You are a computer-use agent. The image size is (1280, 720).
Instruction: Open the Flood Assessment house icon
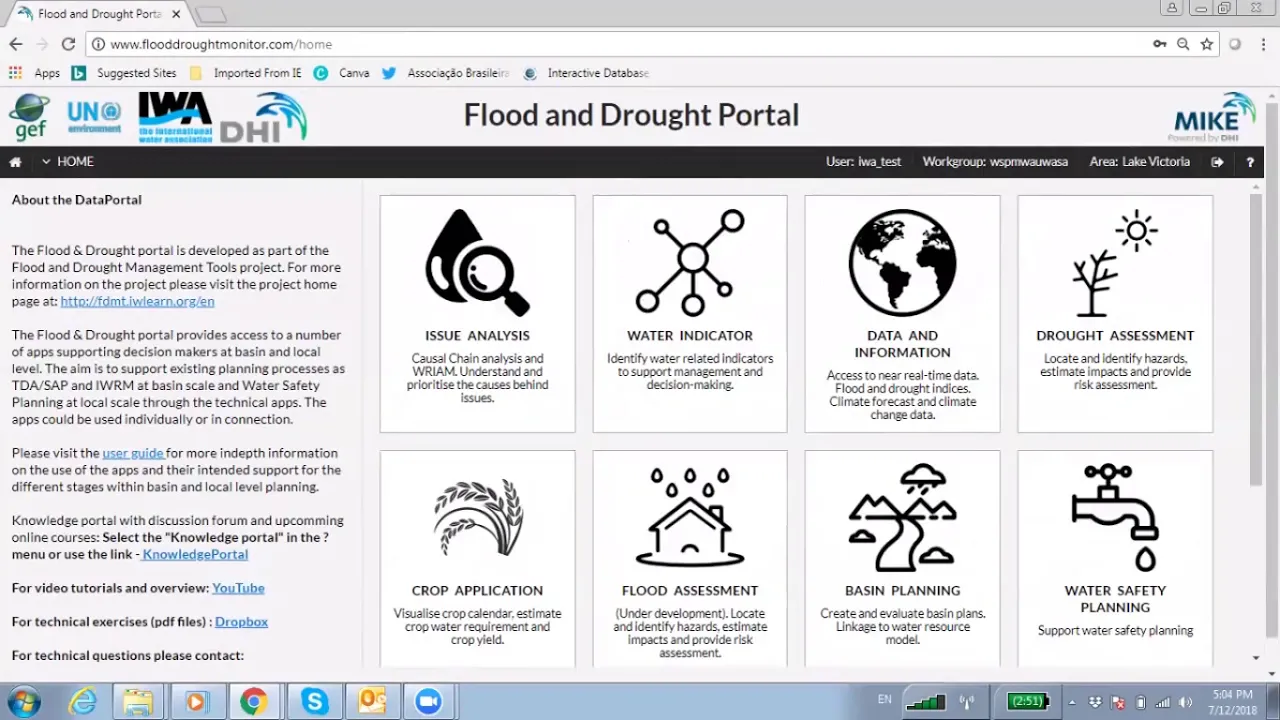pos(690,517)
